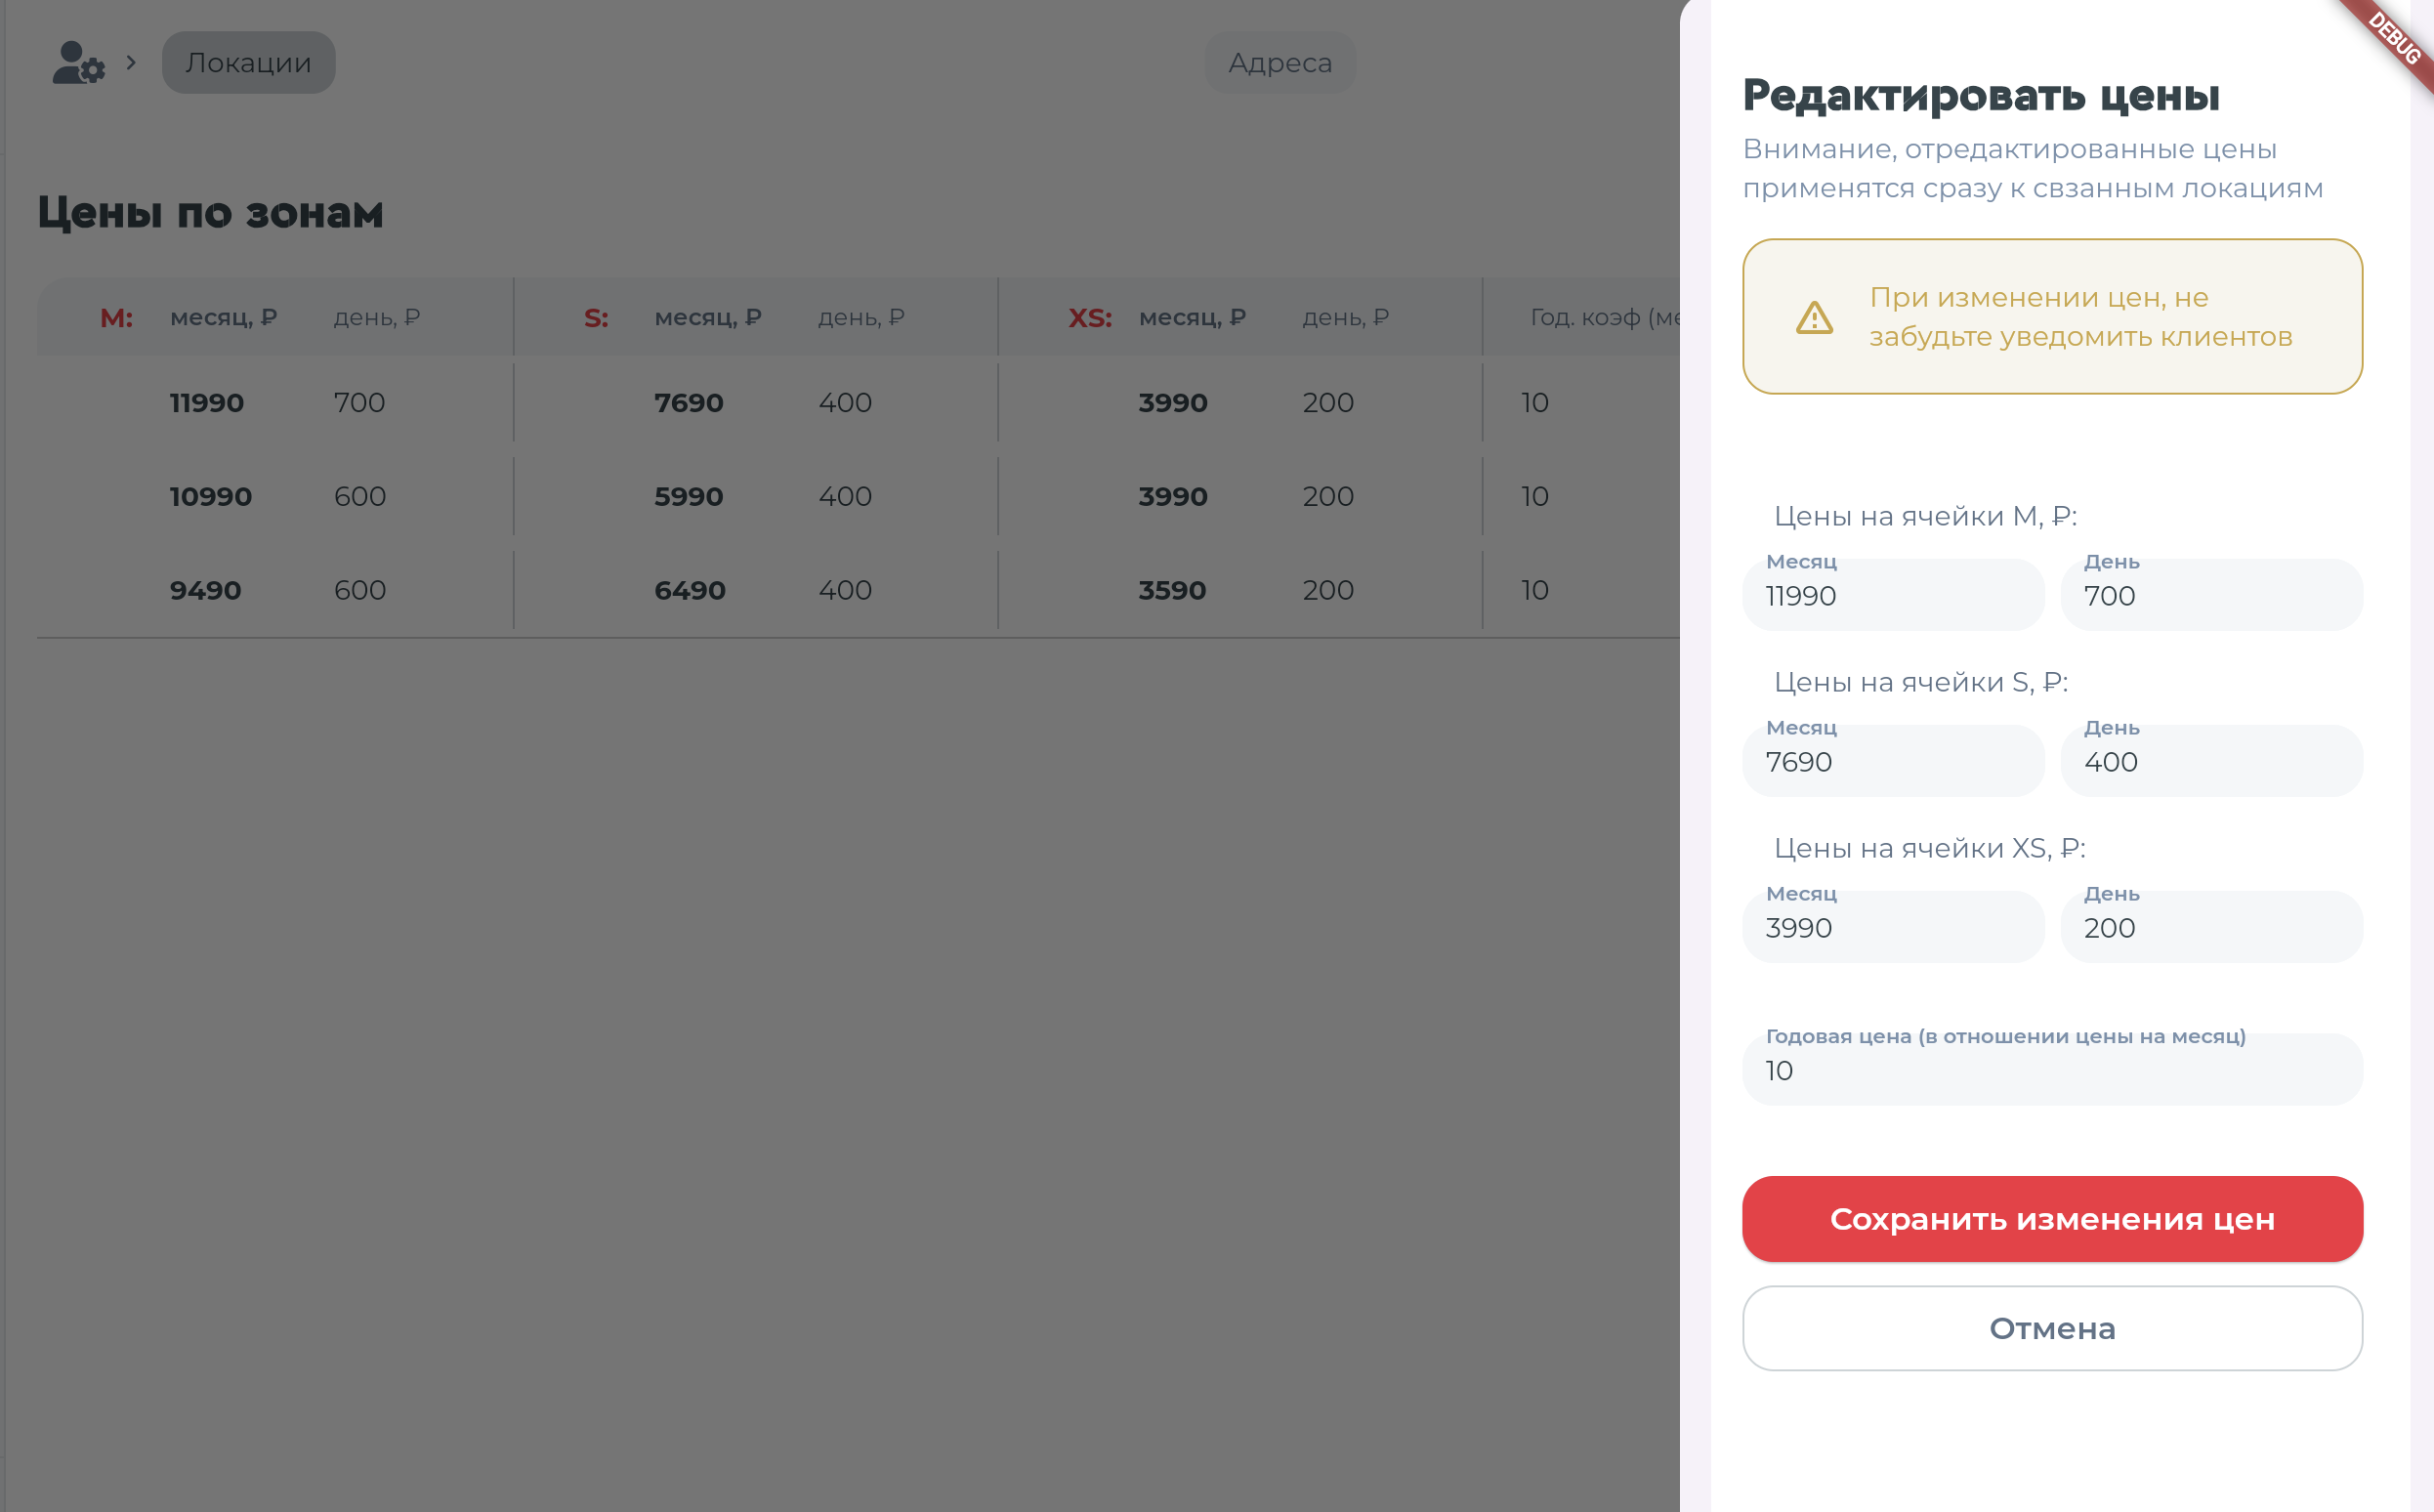Open the Локации breadcrumb tab
The width and height of the screenshot is (2434, 1512).
point(248,62)
